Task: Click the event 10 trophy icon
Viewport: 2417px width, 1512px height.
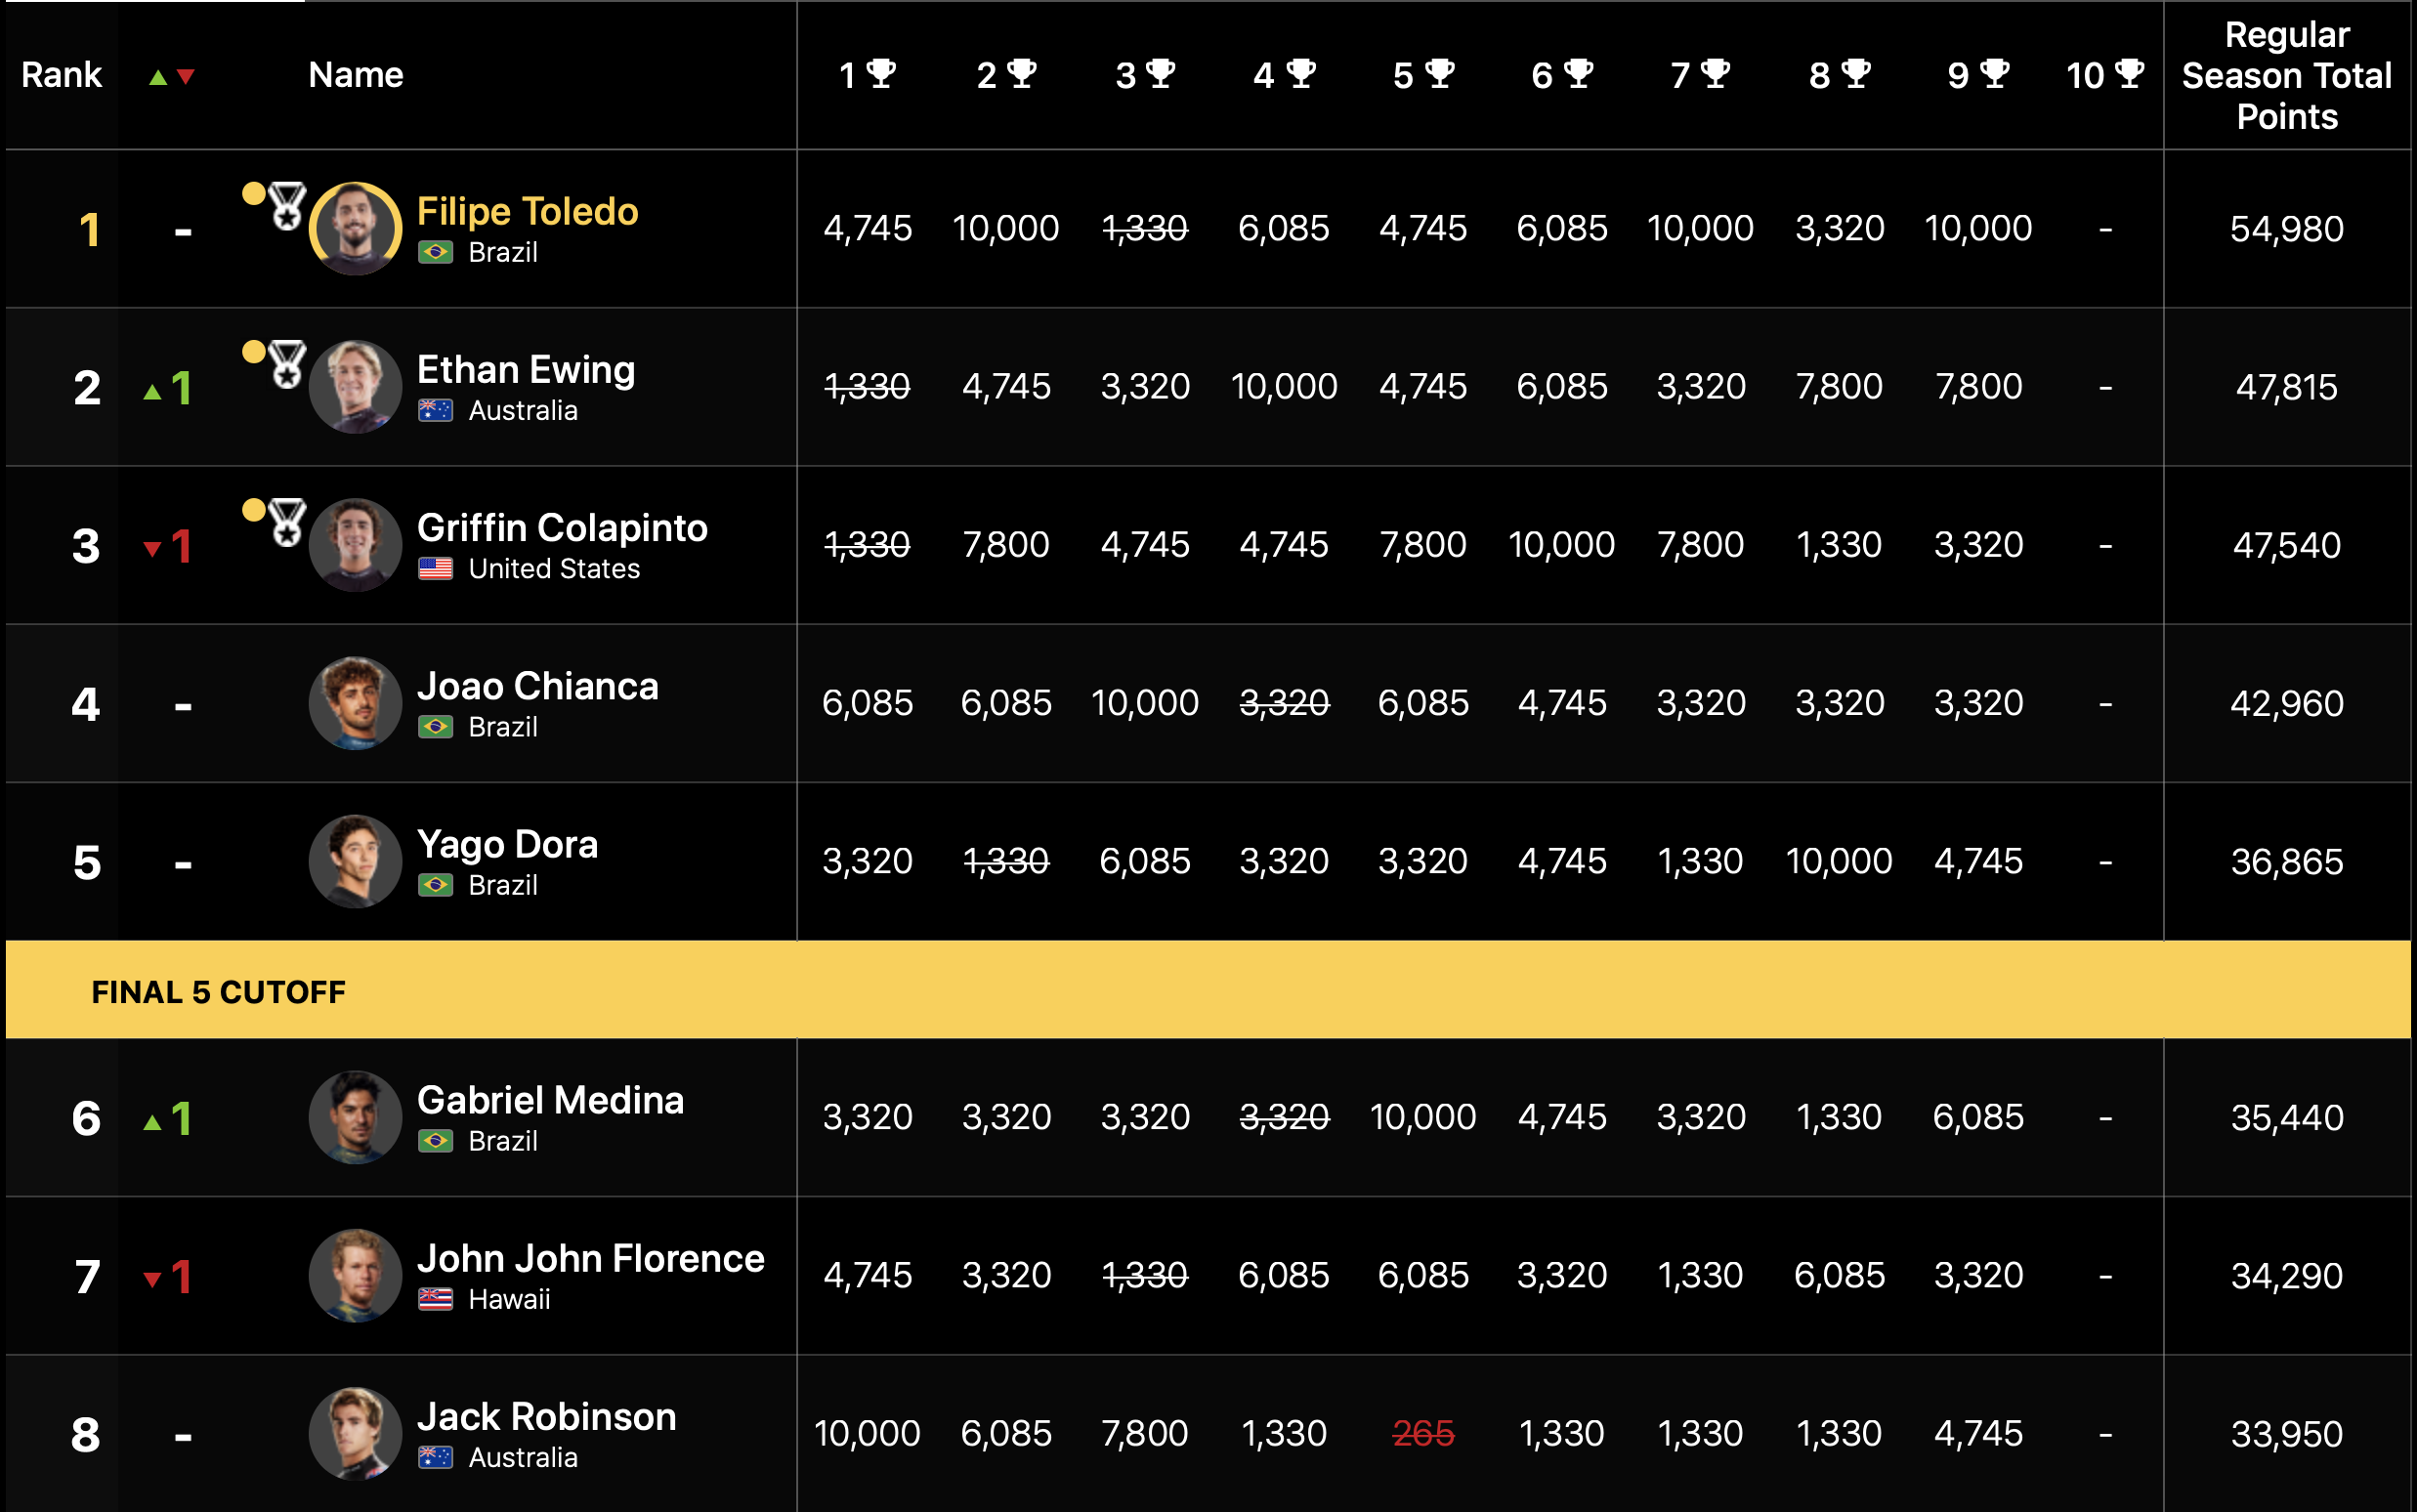Action: click(x=2130, y=74)
